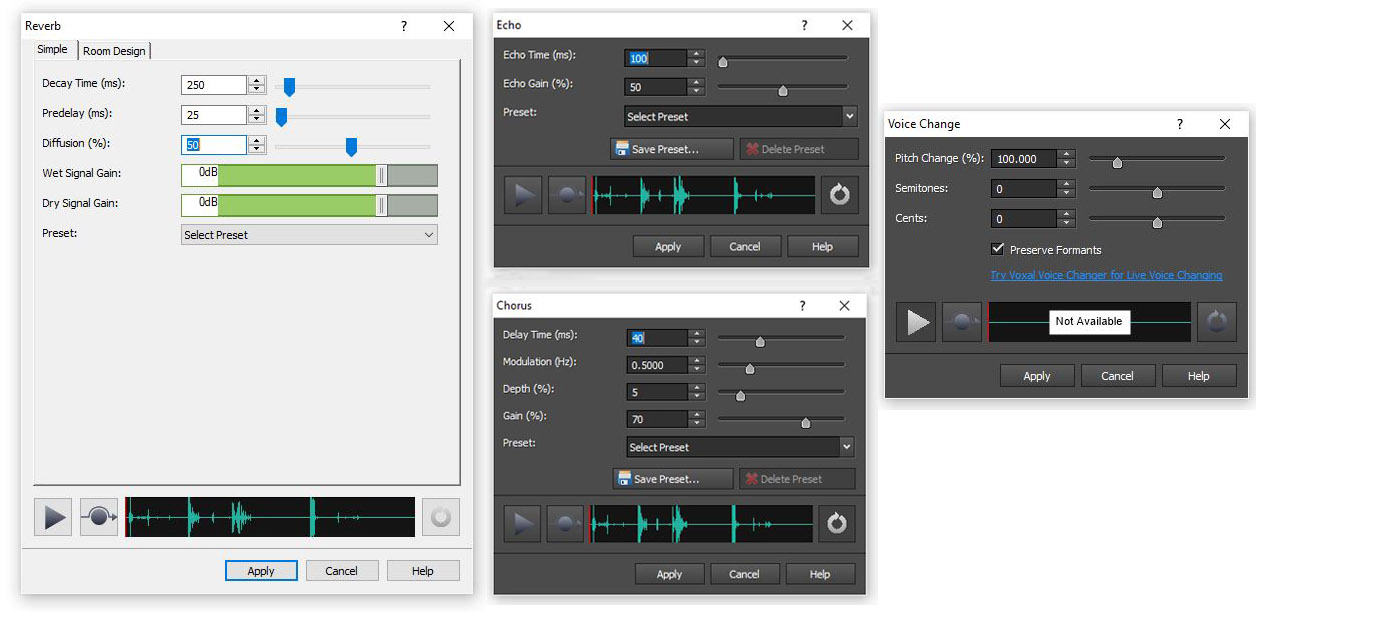Viewport: 1396px width, 618px height.
Task: Click the loop reset icon in Chorus window
Action: 838,523
